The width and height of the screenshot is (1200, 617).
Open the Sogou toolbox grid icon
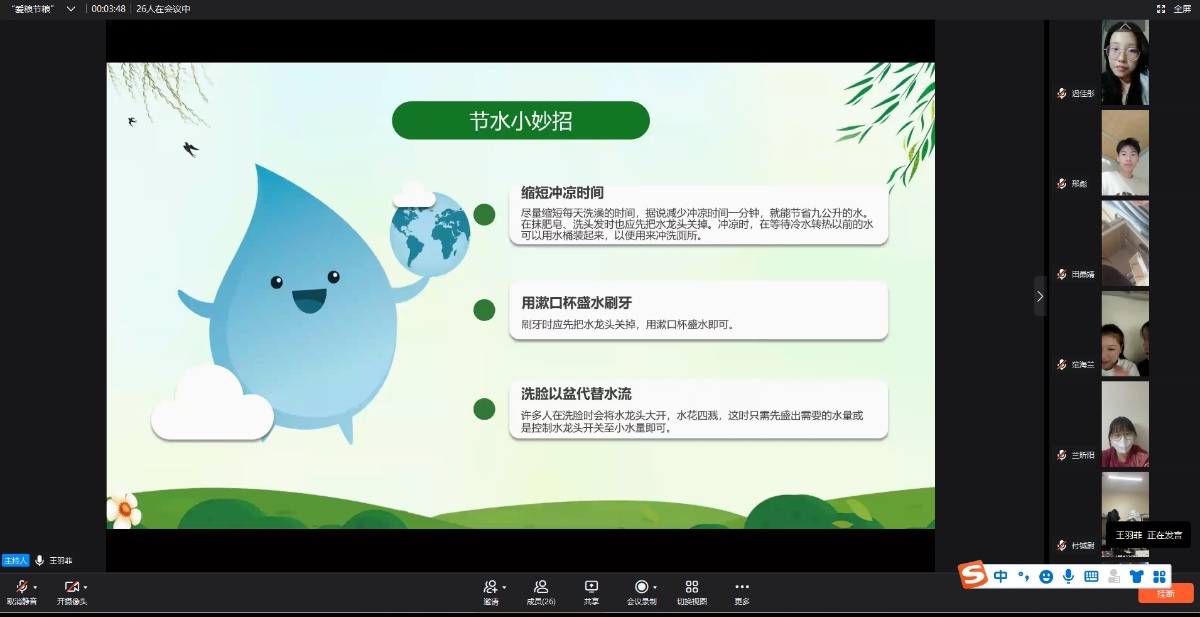(x=1159, y=576)
